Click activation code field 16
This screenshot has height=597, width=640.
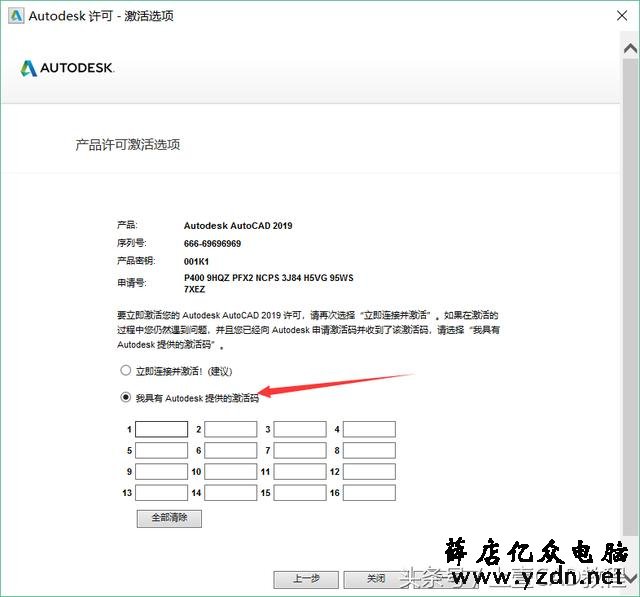coord(369,493)
